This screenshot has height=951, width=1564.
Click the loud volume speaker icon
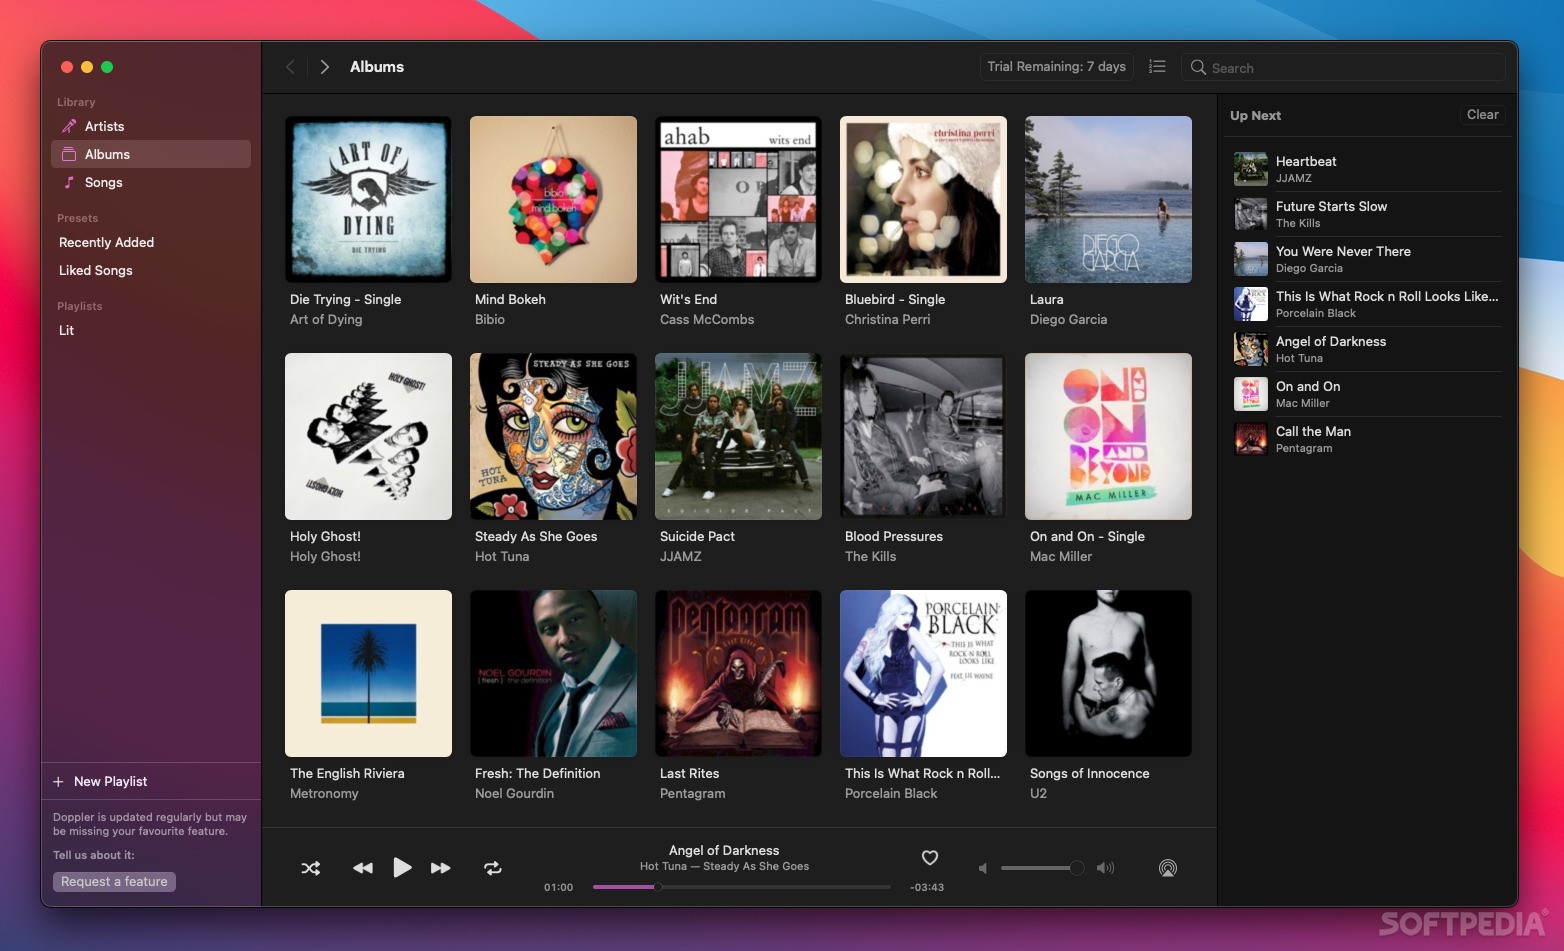1105,868
